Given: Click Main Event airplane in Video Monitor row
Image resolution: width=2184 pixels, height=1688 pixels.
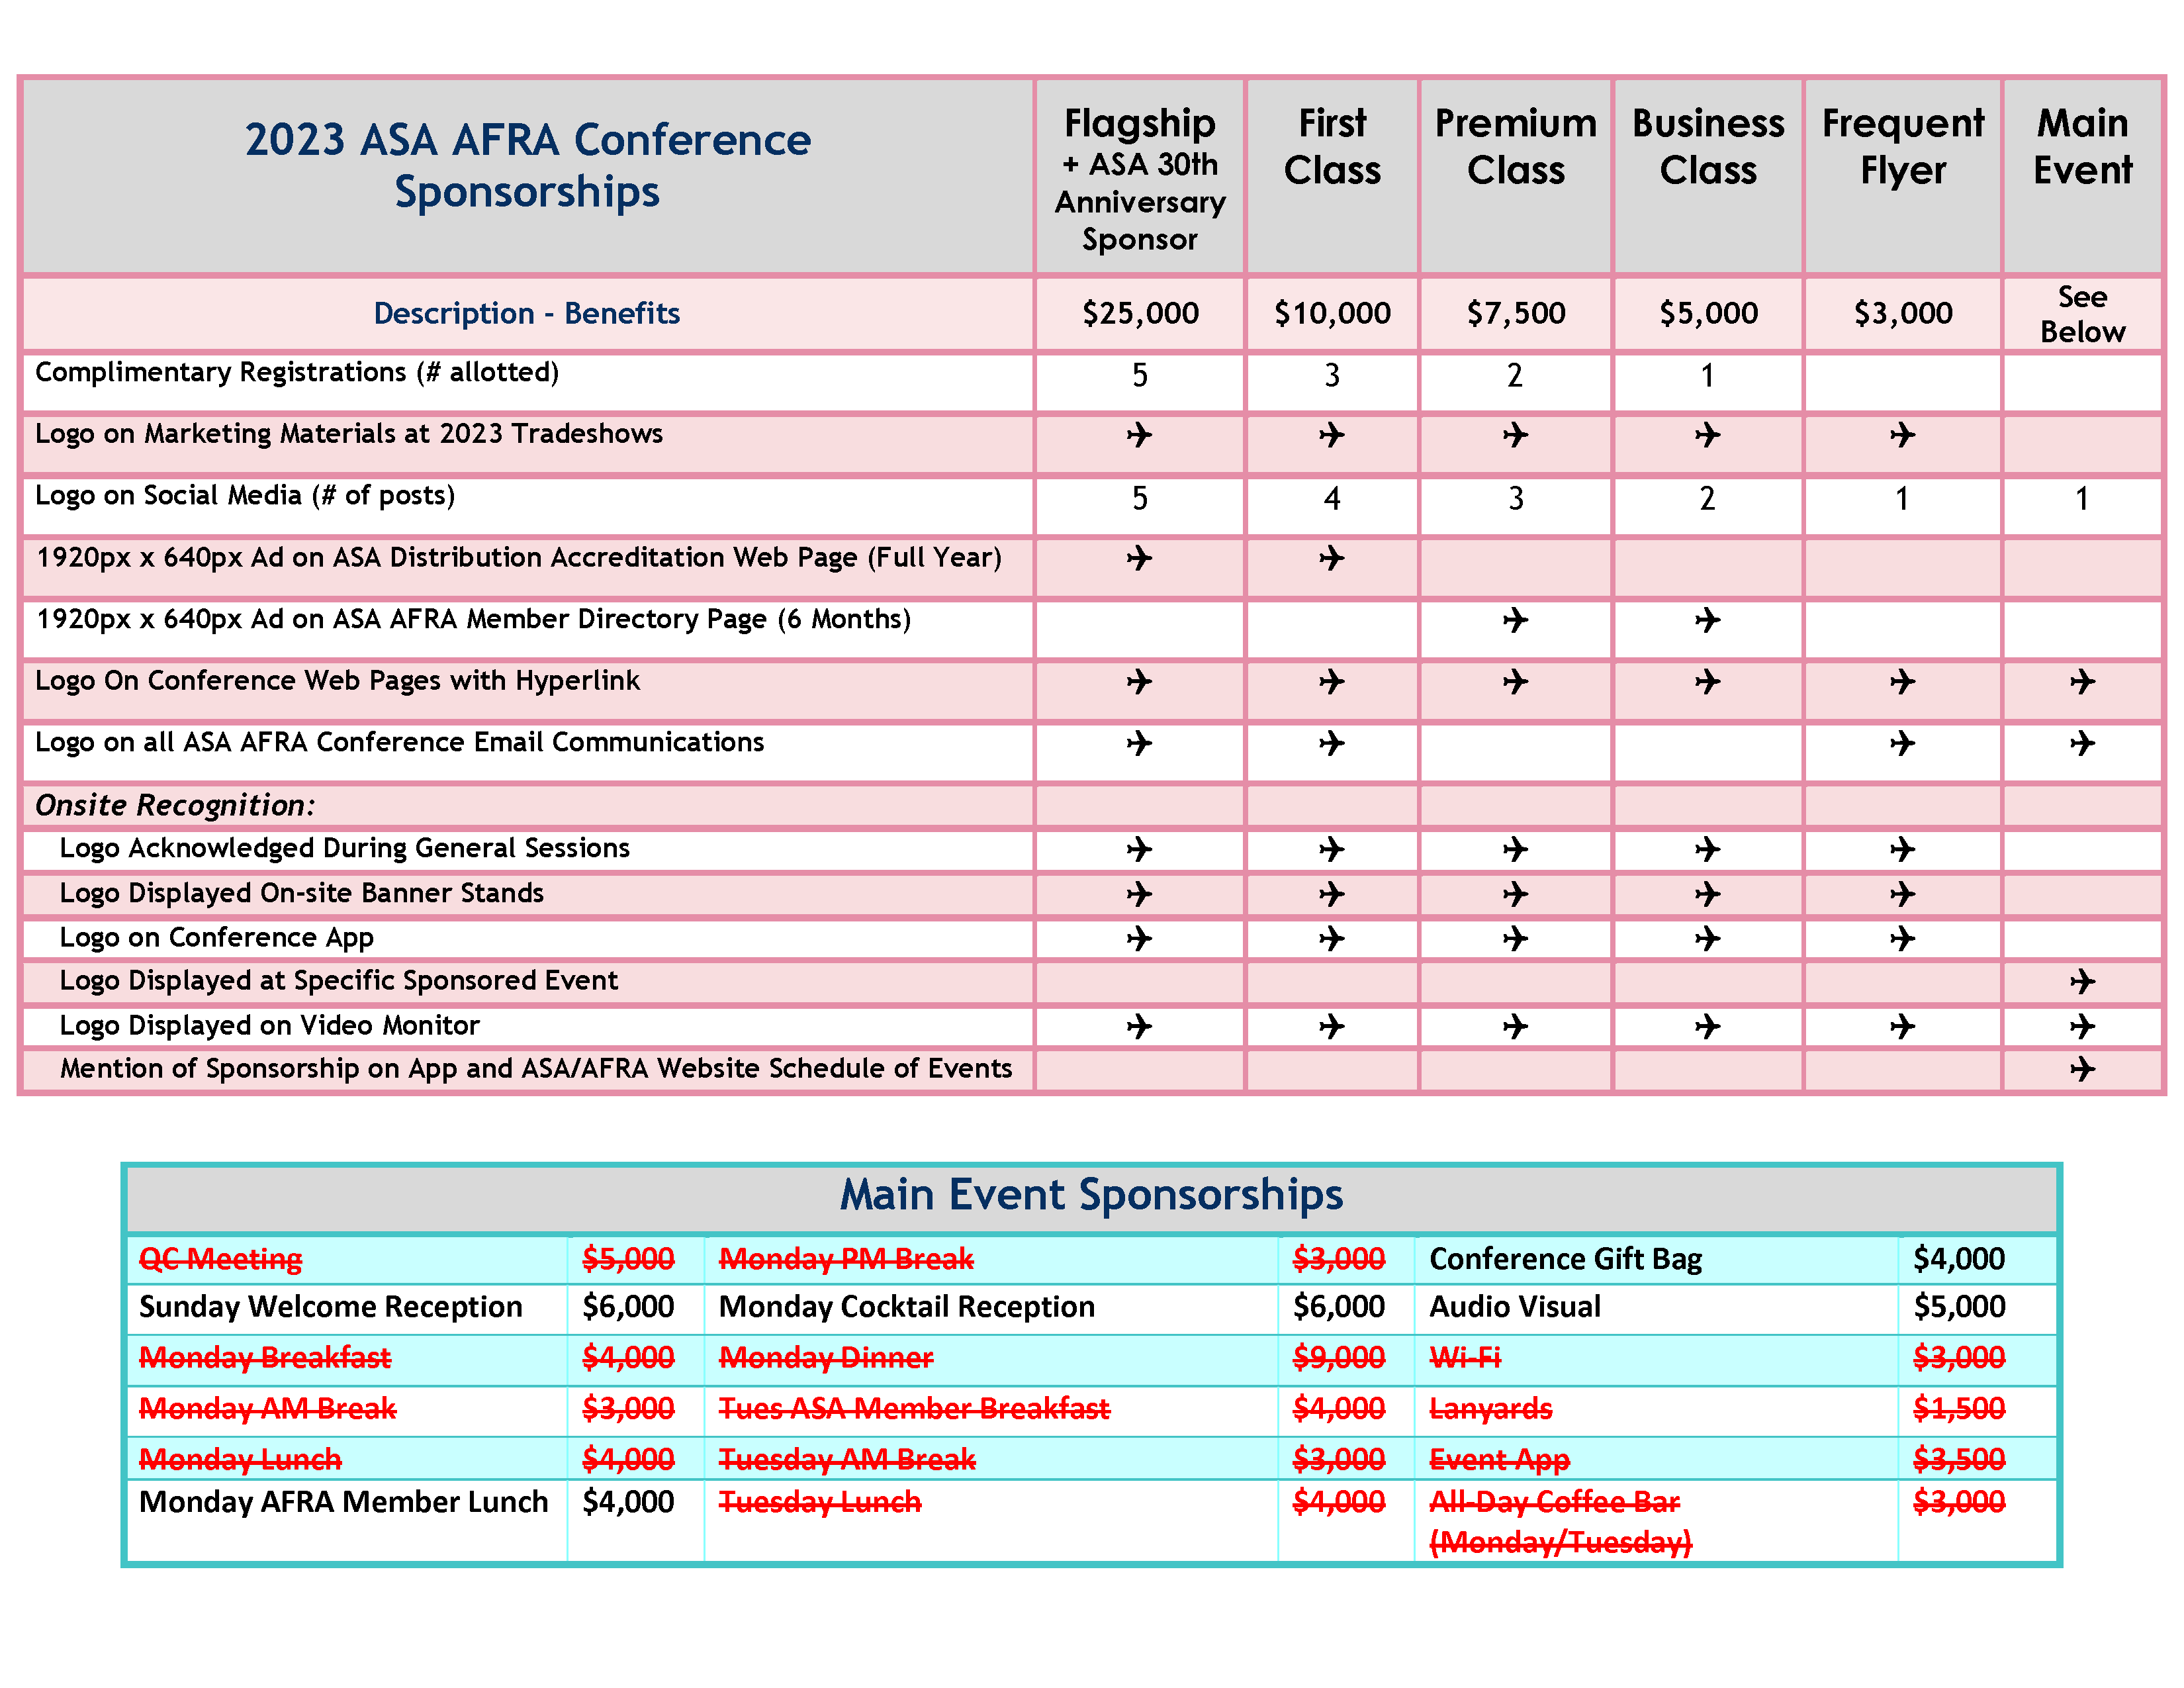Looking at the screenshot, I should (x=2082, y=1026).
